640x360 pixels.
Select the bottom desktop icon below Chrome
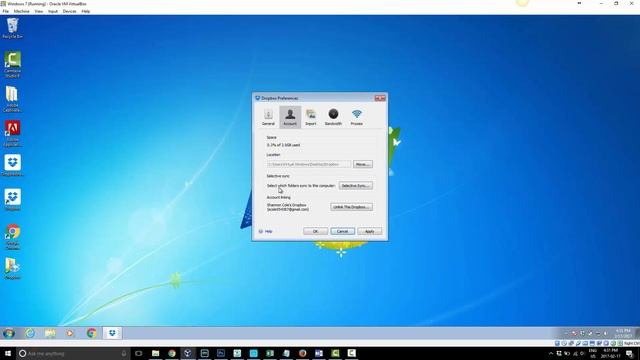pyautogui.click(x=12, y=269)
